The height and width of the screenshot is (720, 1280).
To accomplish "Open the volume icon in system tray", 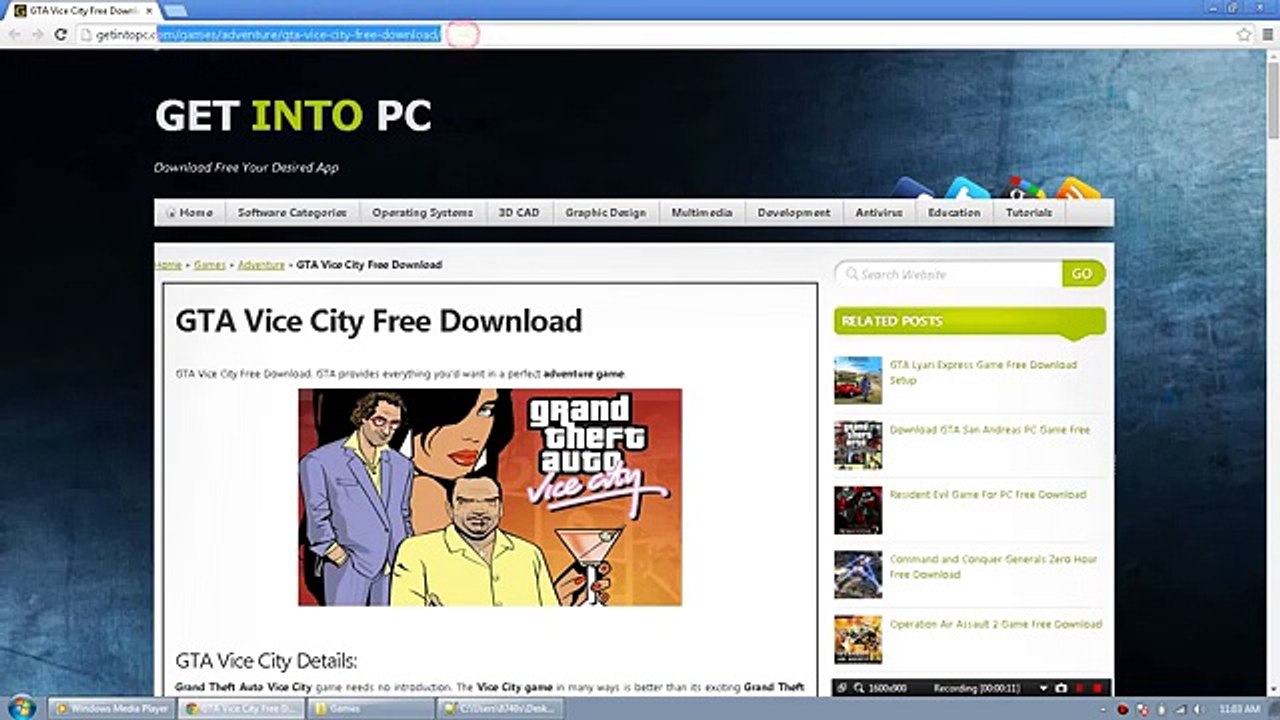I will (1198, 709).
